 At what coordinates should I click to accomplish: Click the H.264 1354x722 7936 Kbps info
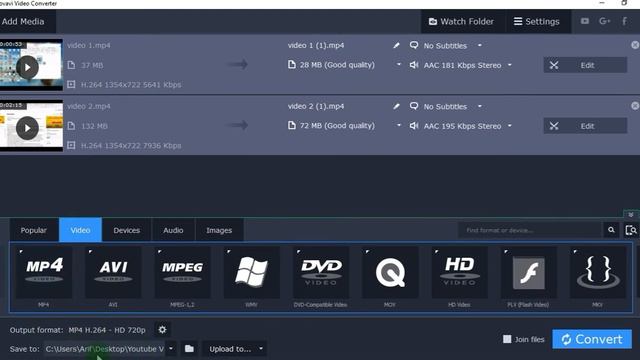point(131,145)
